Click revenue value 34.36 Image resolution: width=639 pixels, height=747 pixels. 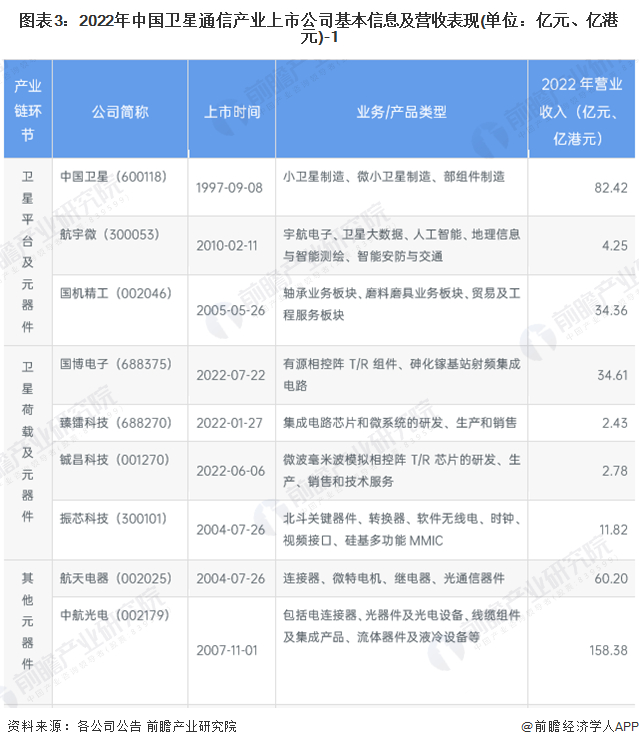pyautogui.click(x=611, y=311)
